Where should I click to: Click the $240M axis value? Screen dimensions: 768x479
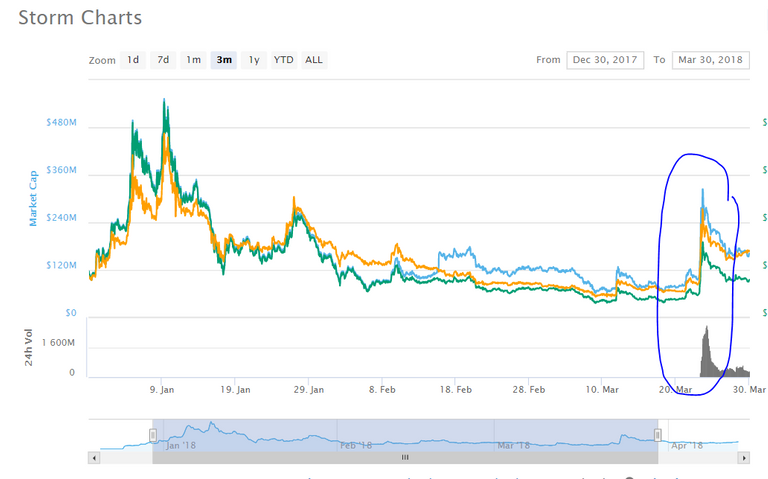click(61, 217)
